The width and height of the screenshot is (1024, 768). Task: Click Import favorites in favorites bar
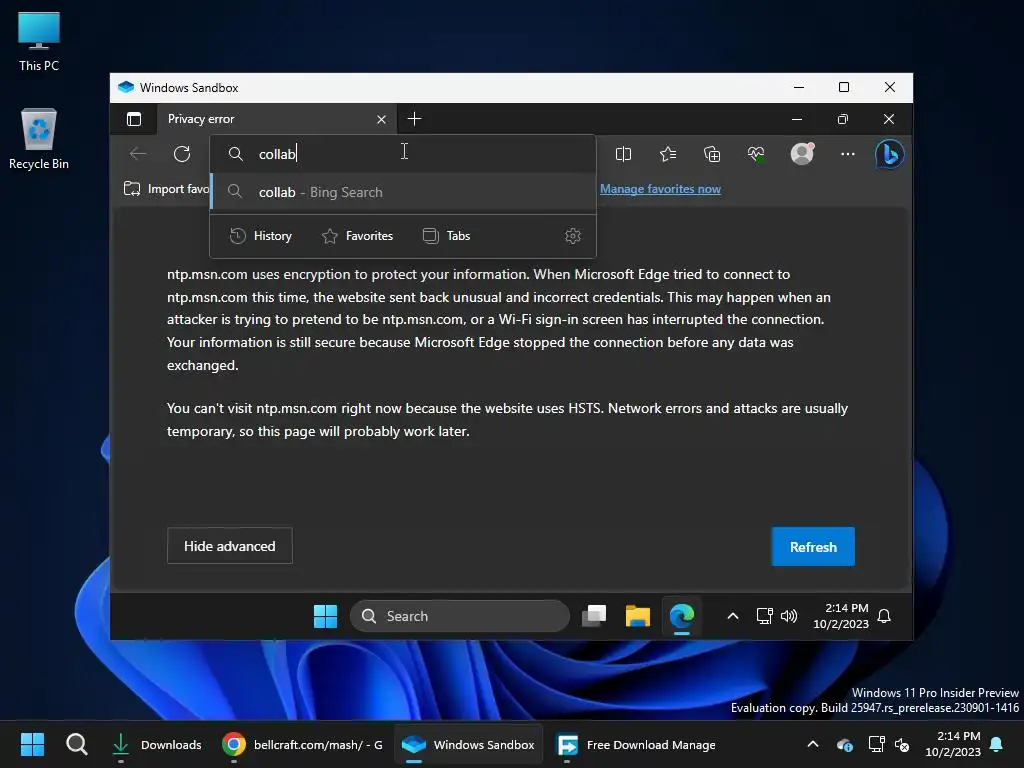167,189
